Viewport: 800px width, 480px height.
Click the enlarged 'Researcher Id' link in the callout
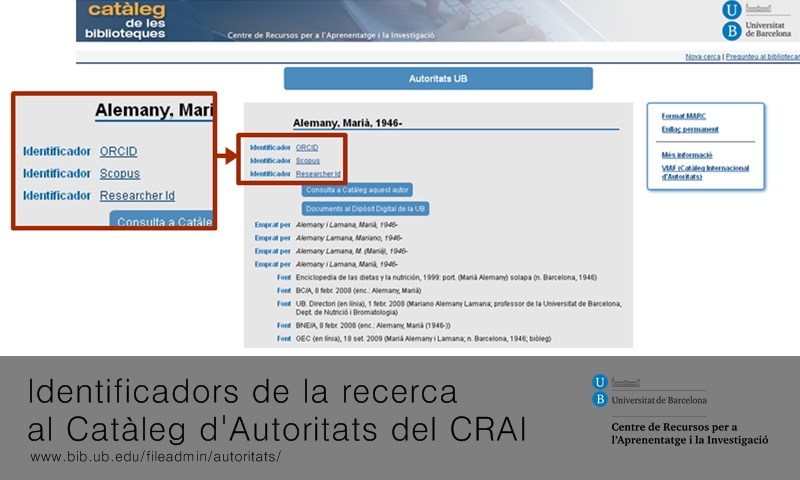(137, 195)
